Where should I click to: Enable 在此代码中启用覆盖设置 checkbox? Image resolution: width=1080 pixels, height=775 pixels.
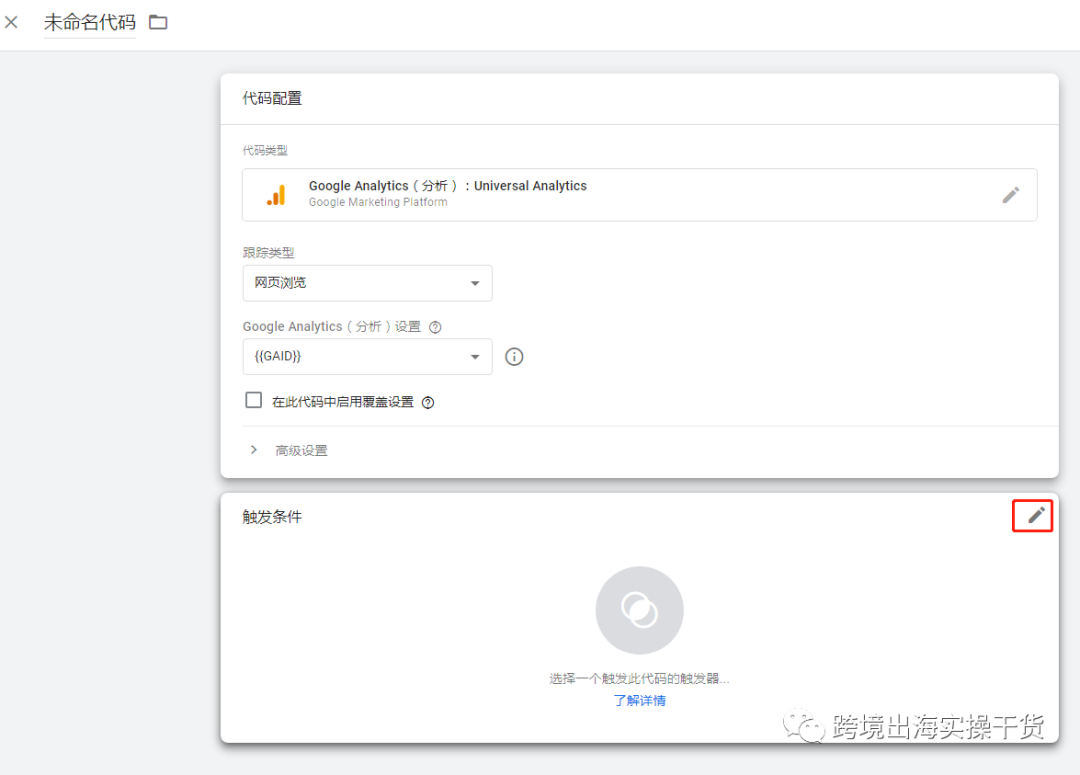coord(253,399)
